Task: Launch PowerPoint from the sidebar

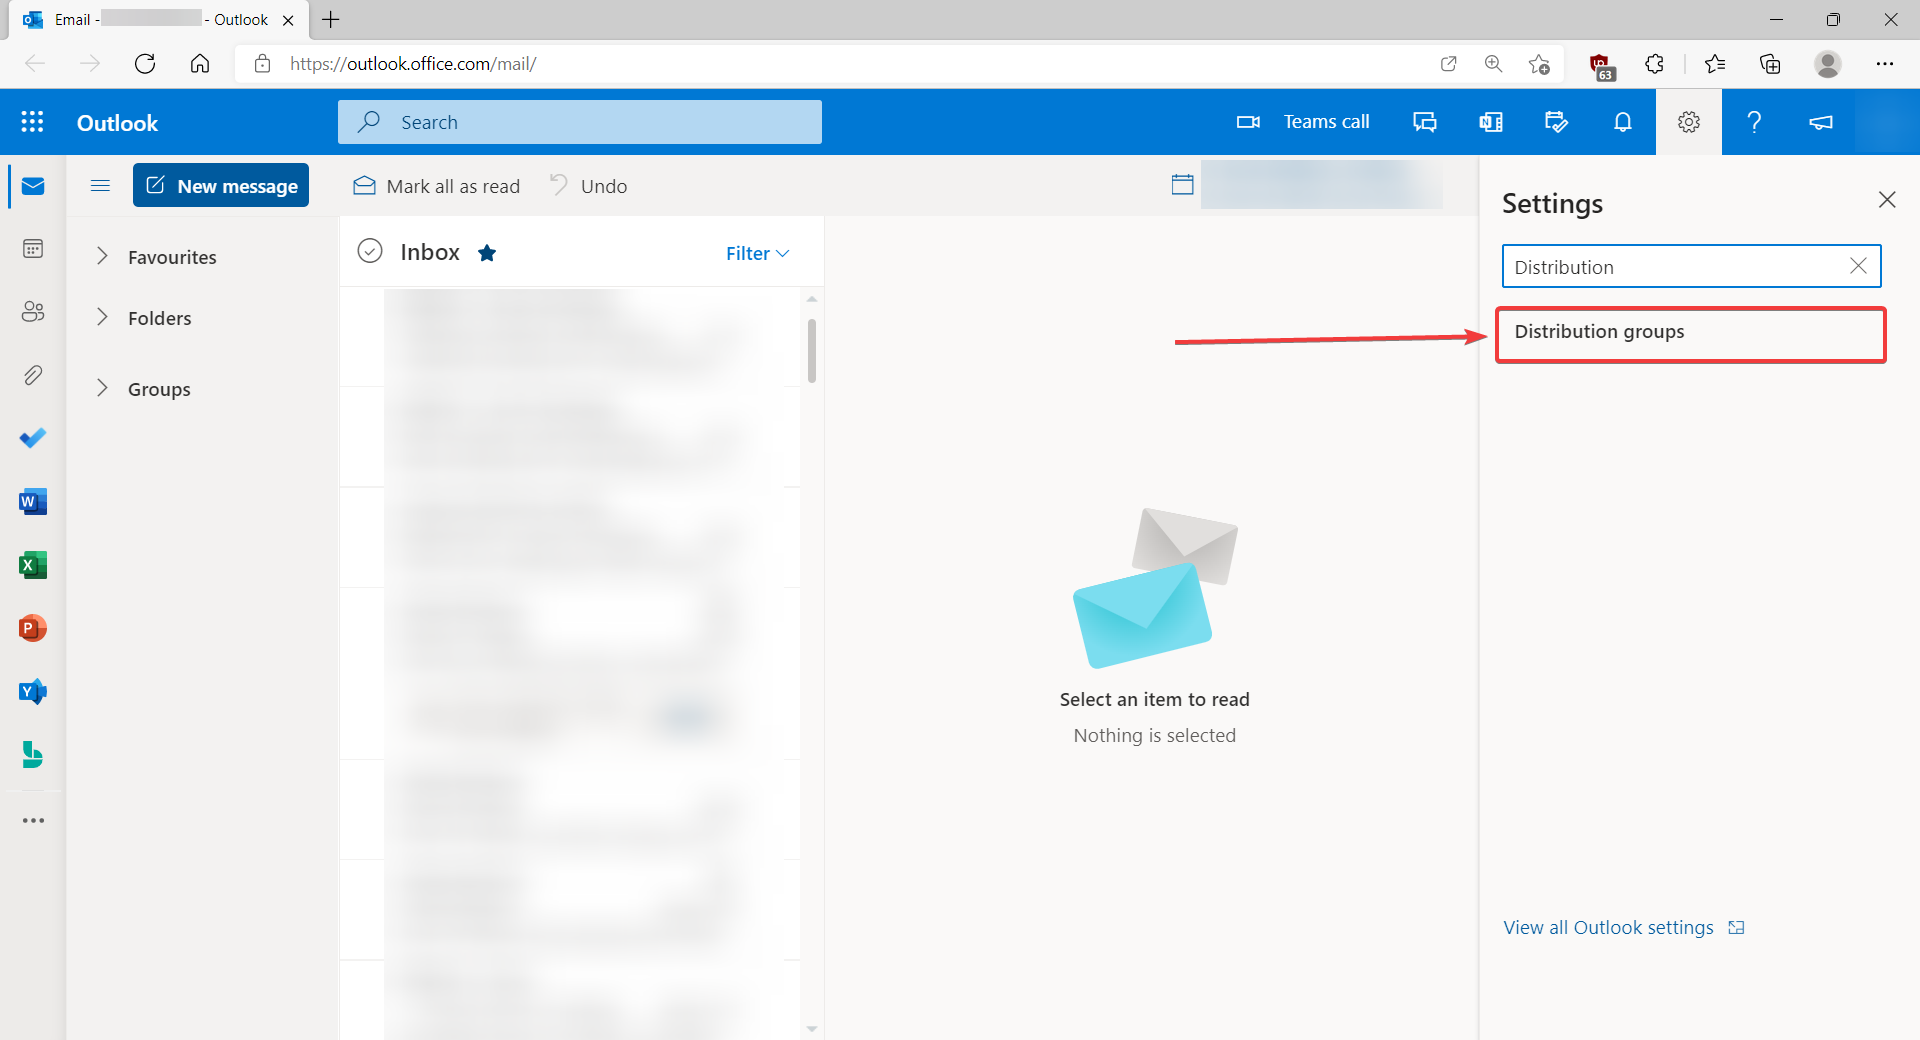Action: tap(33, 628)
